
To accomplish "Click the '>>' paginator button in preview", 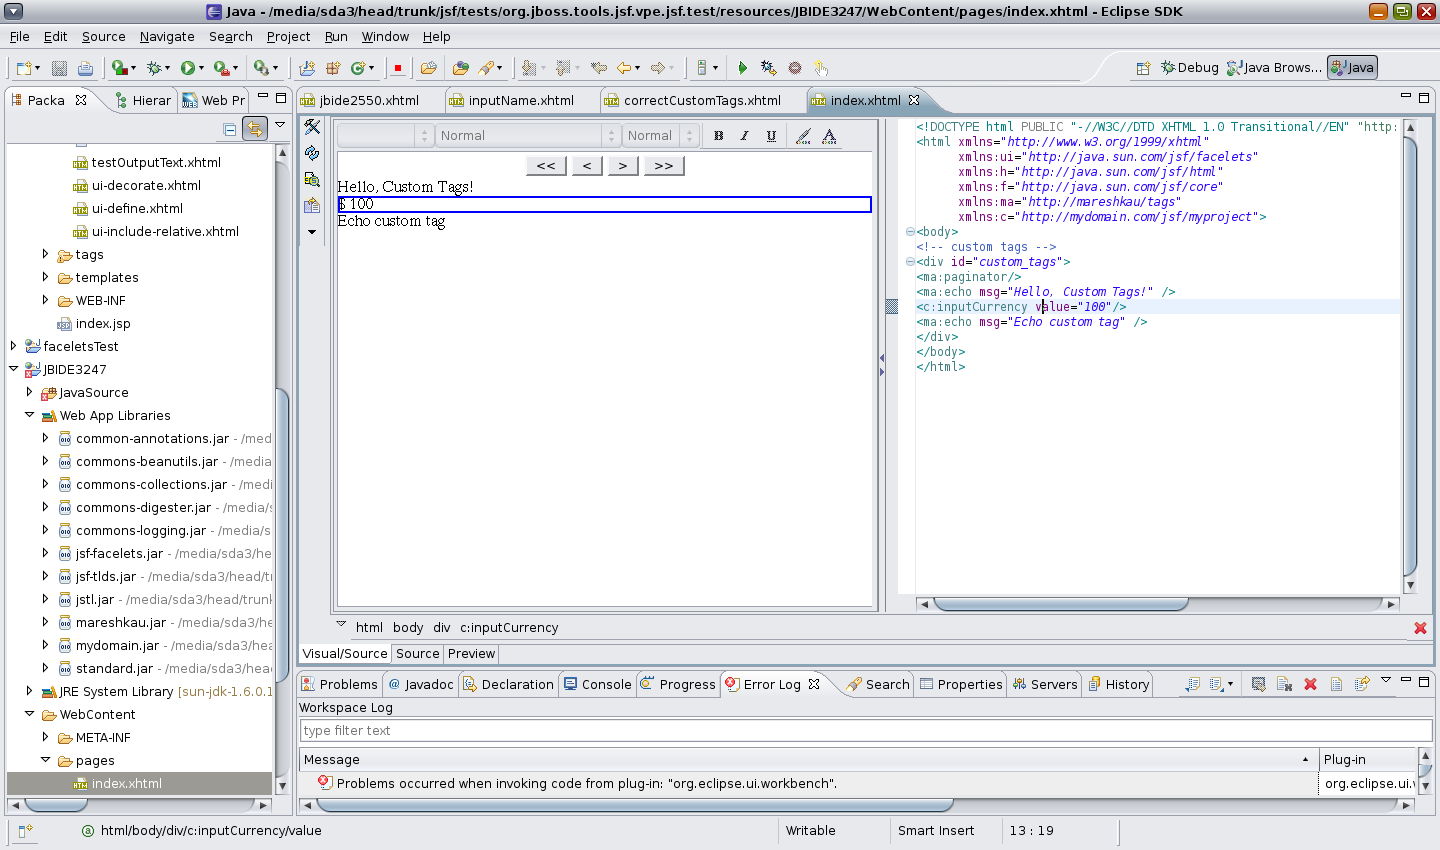I will pyautogui.click(x=664, y=166).
